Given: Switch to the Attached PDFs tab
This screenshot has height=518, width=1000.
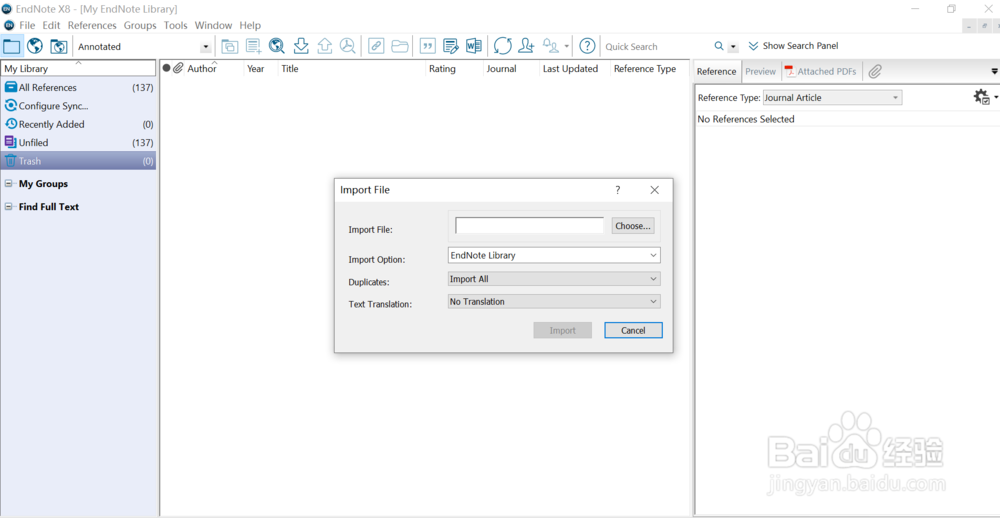Looking at the screenshot, I should (x=821, y=71).
